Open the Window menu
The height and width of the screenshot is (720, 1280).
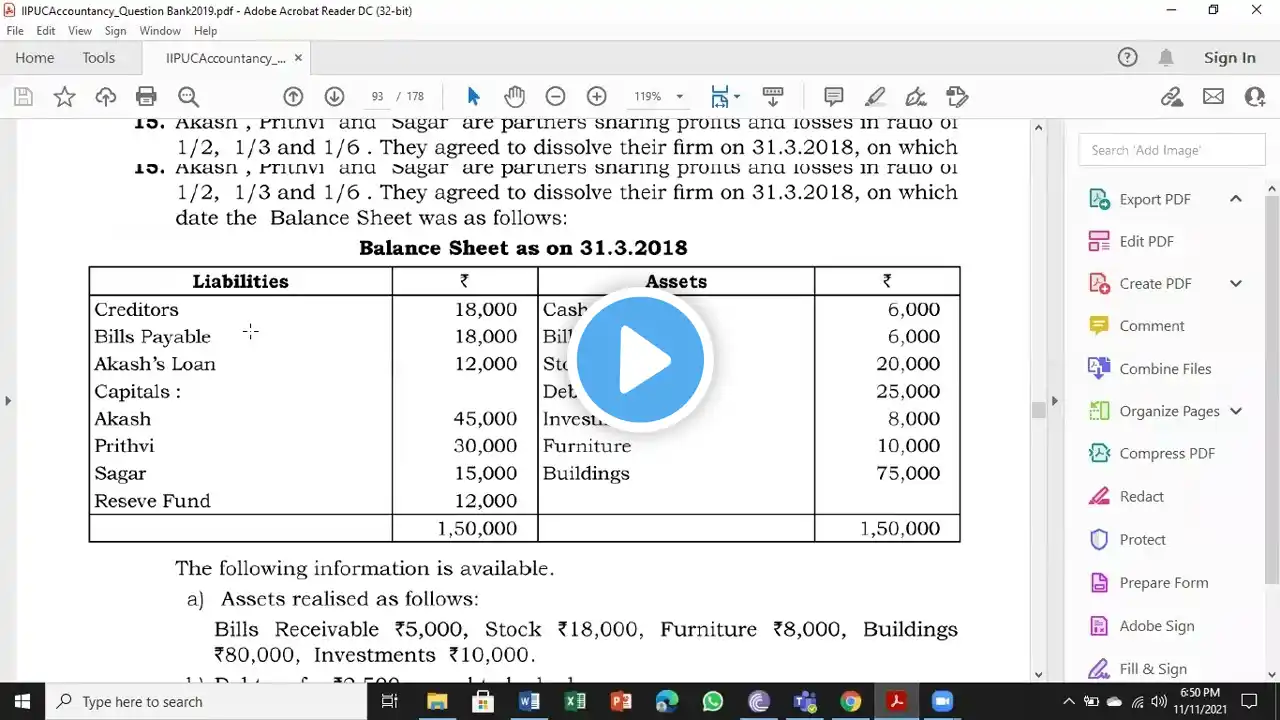(160, 31)
